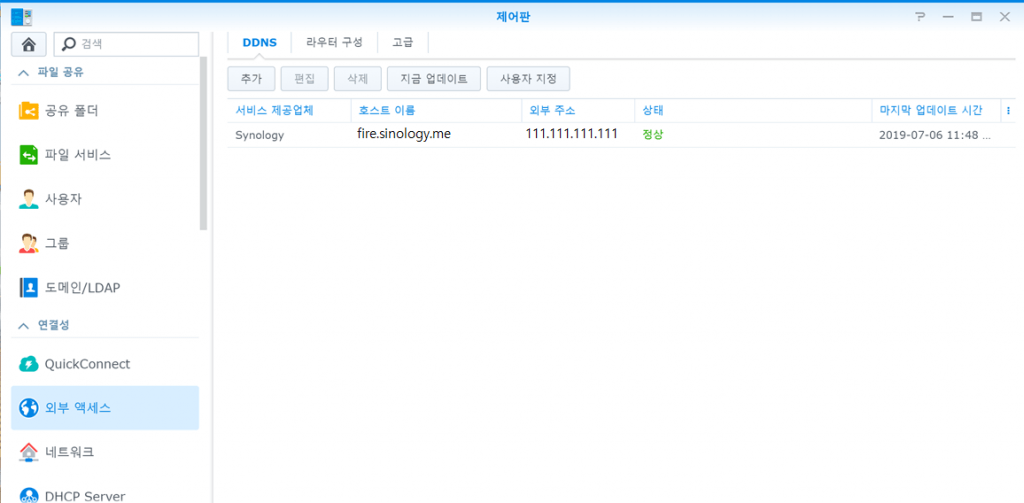The width and height of the screenshot is (1024, 503).
Task: Click the Control Panel home icon button
Action: click(x=29, y=44)
